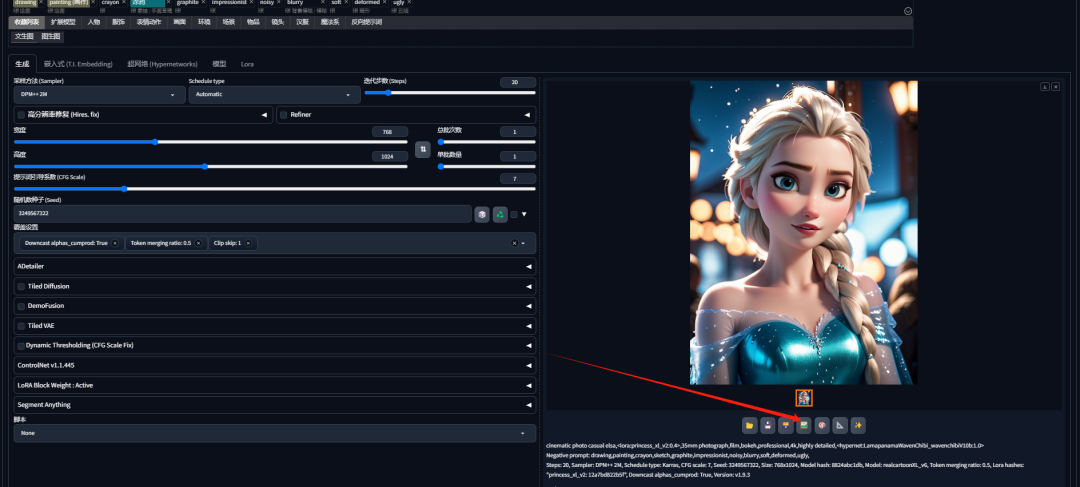Screen dimensions: 1080x487
Task: Reuse last seed with green recycle icon
Action: click(500, 214)
